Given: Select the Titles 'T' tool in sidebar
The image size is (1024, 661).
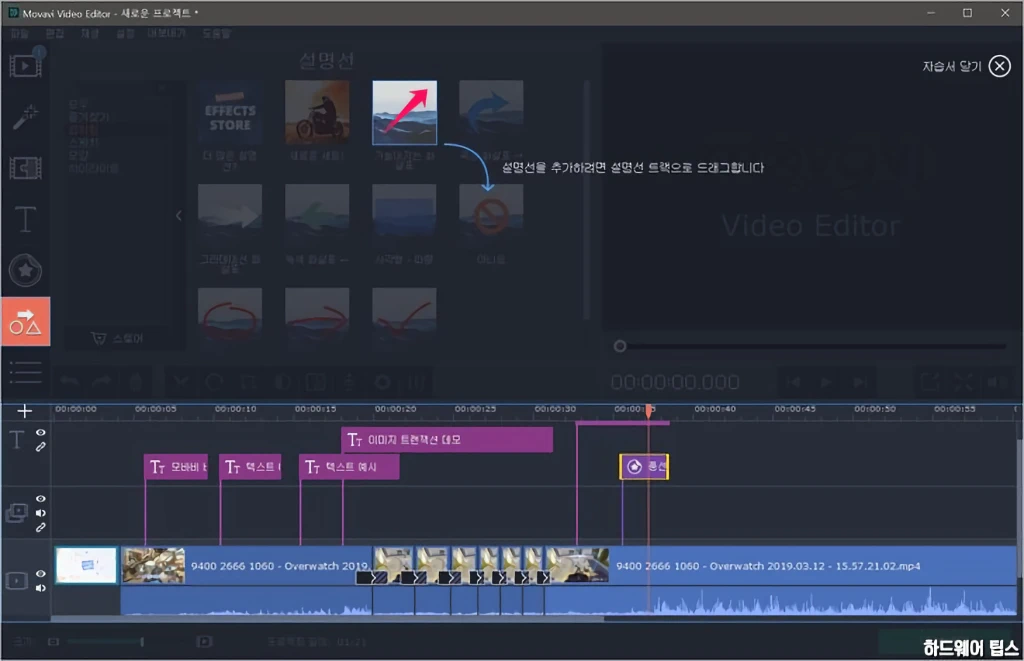Looking at the screenshot, I should pyautogui.click(x=25, y=219).
